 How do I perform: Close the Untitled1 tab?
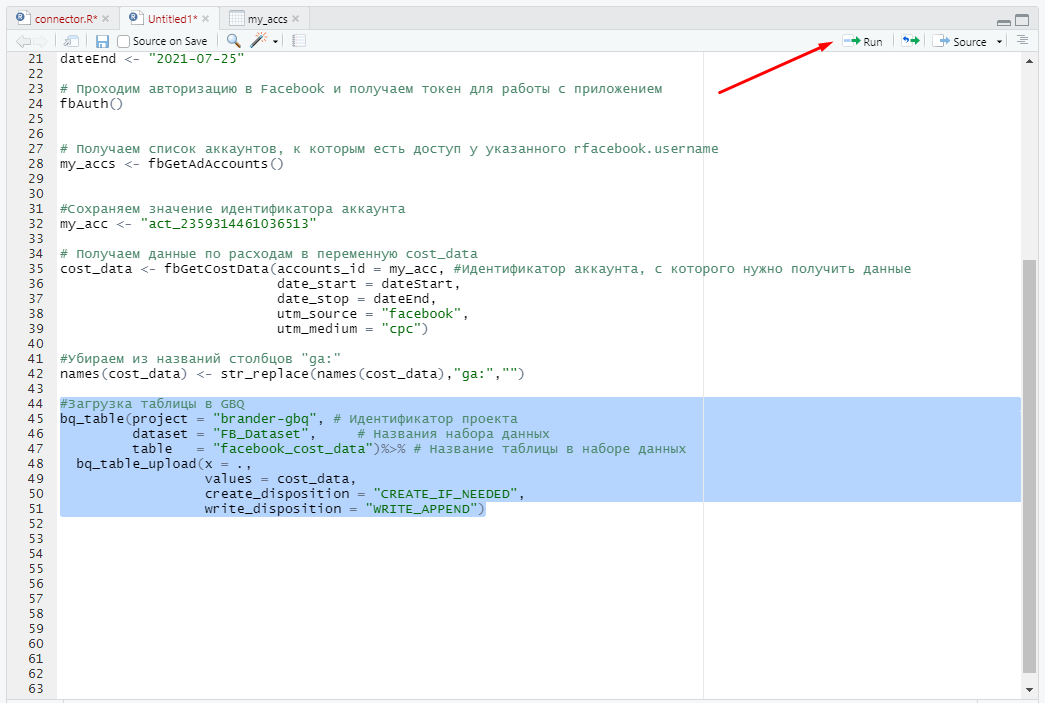[x=206, y=18]
